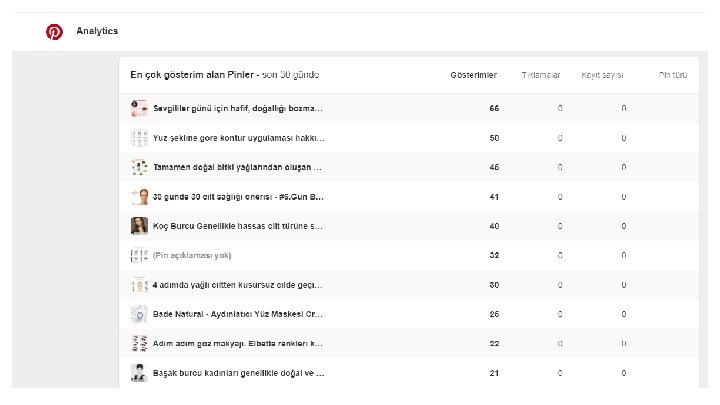Open the 4 adımda yağlı ciltten thumbnail

(139, 284)
